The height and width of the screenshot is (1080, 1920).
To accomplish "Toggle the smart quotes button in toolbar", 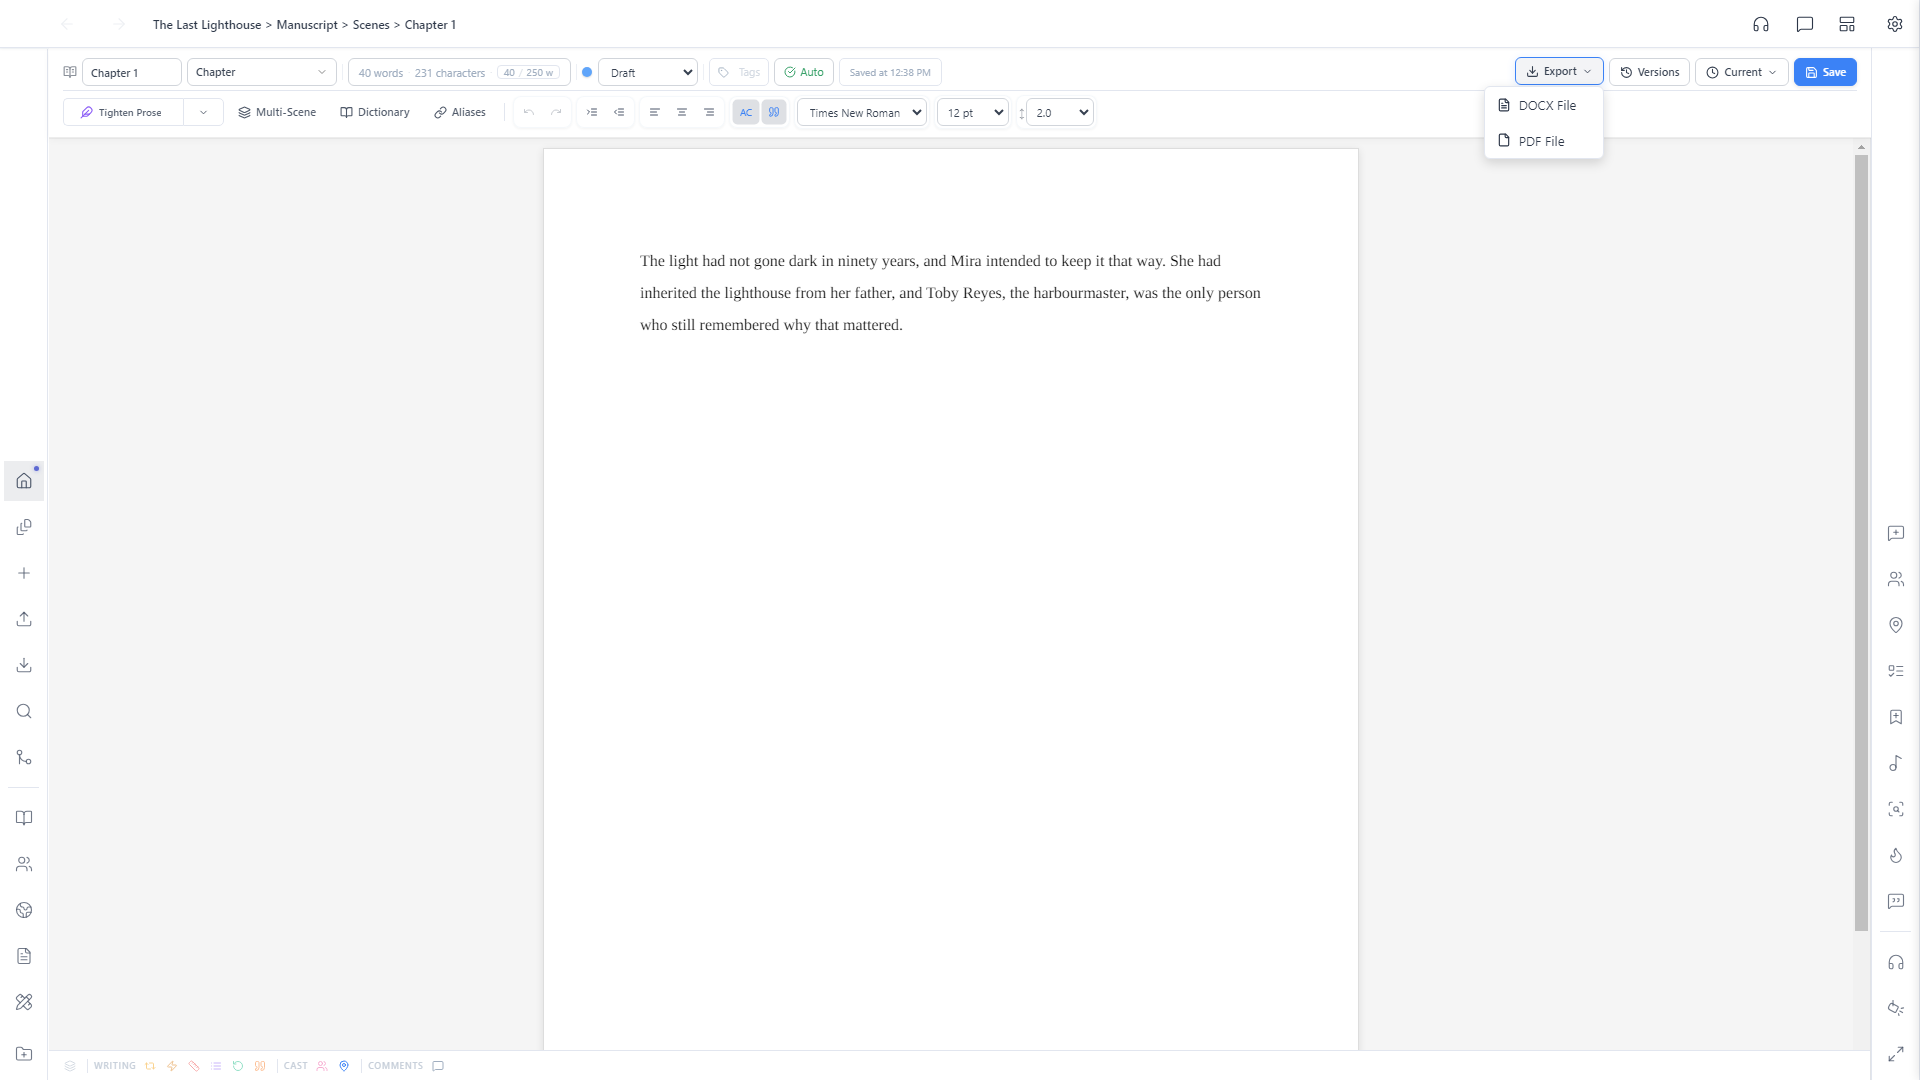I will click(x=774, y=112).
